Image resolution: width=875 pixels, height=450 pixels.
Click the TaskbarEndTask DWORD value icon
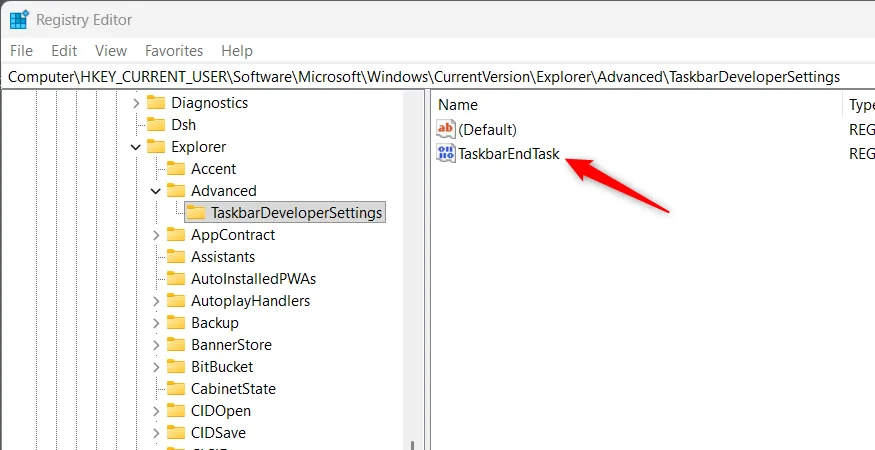[x=446, y=153]
